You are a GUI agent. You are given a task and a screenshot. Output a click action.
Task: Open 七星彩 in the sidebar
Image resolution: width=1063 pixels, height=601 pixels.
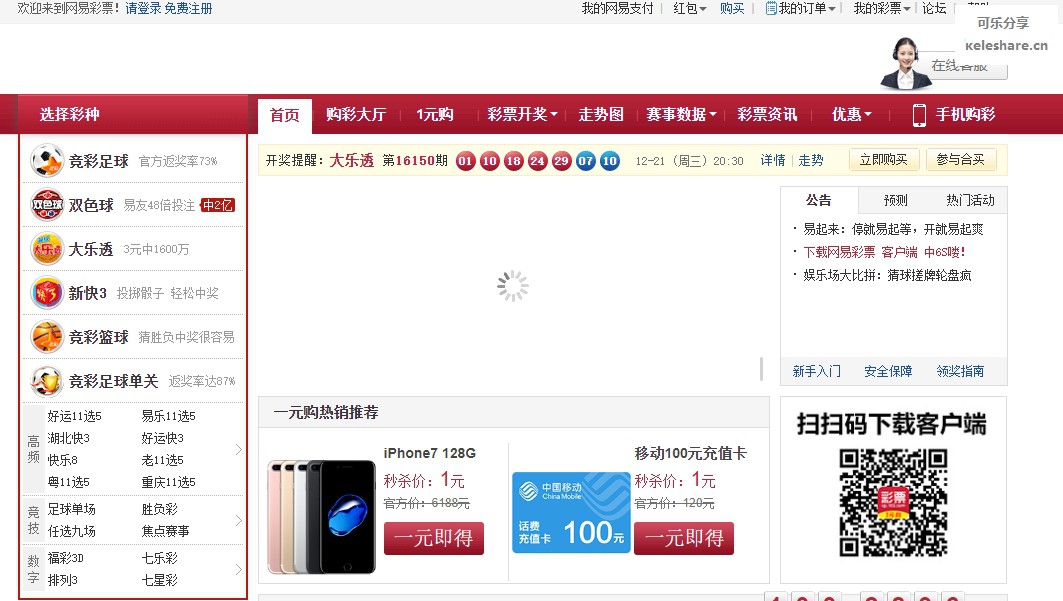(x=159, y=580)
